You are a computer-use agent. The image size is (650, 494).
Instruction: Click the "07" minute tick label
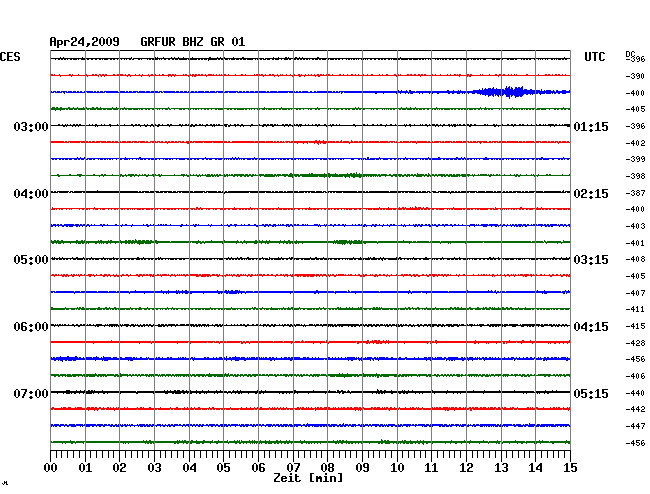(x=293, y=467)
